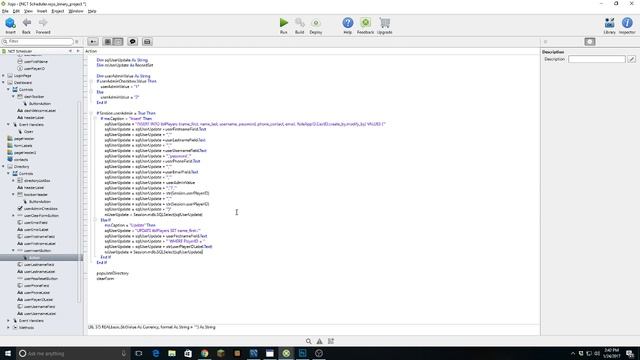Click the Insert toolbar icon
This screenshot has width=640, height=360.
click(x=10, y=26)
